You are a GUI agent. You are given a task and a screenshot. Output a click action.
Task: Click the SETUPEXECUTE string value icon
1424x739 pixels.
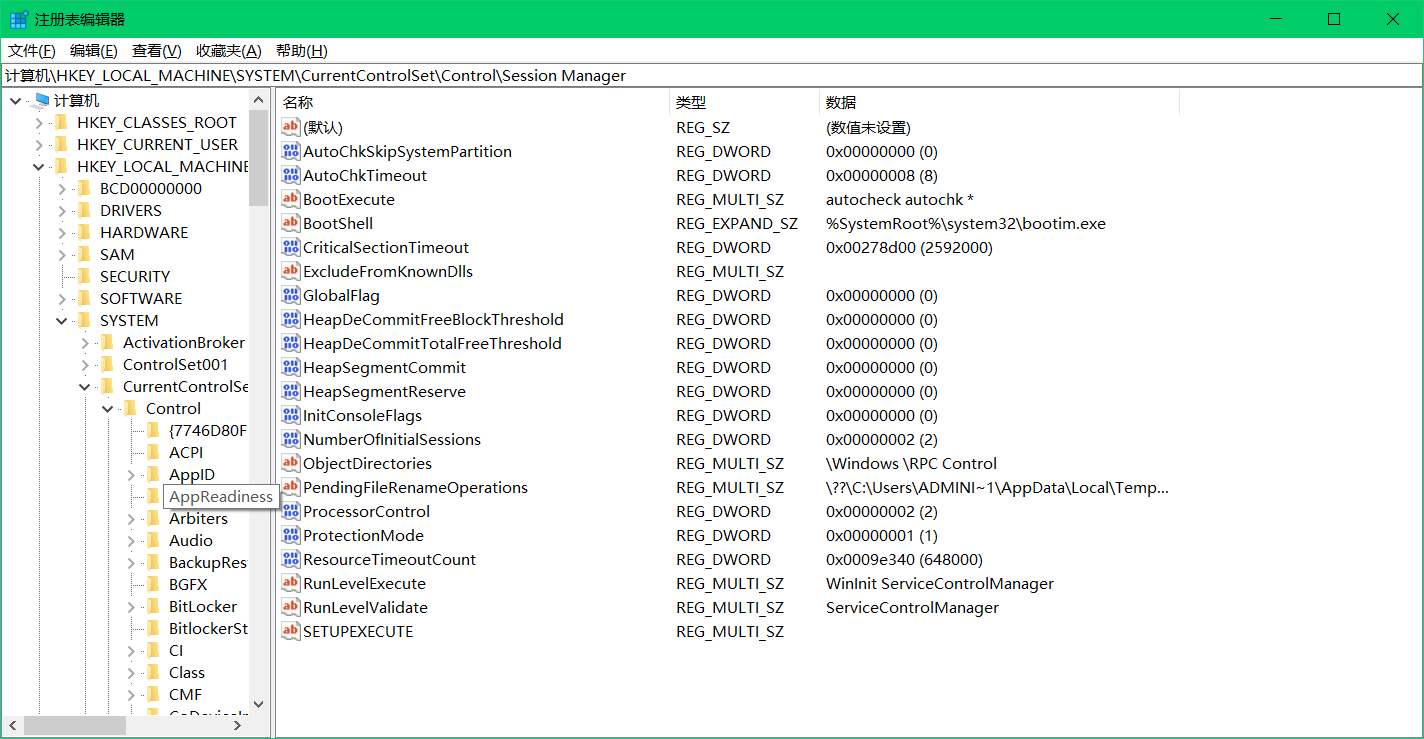tap(290, 632)
